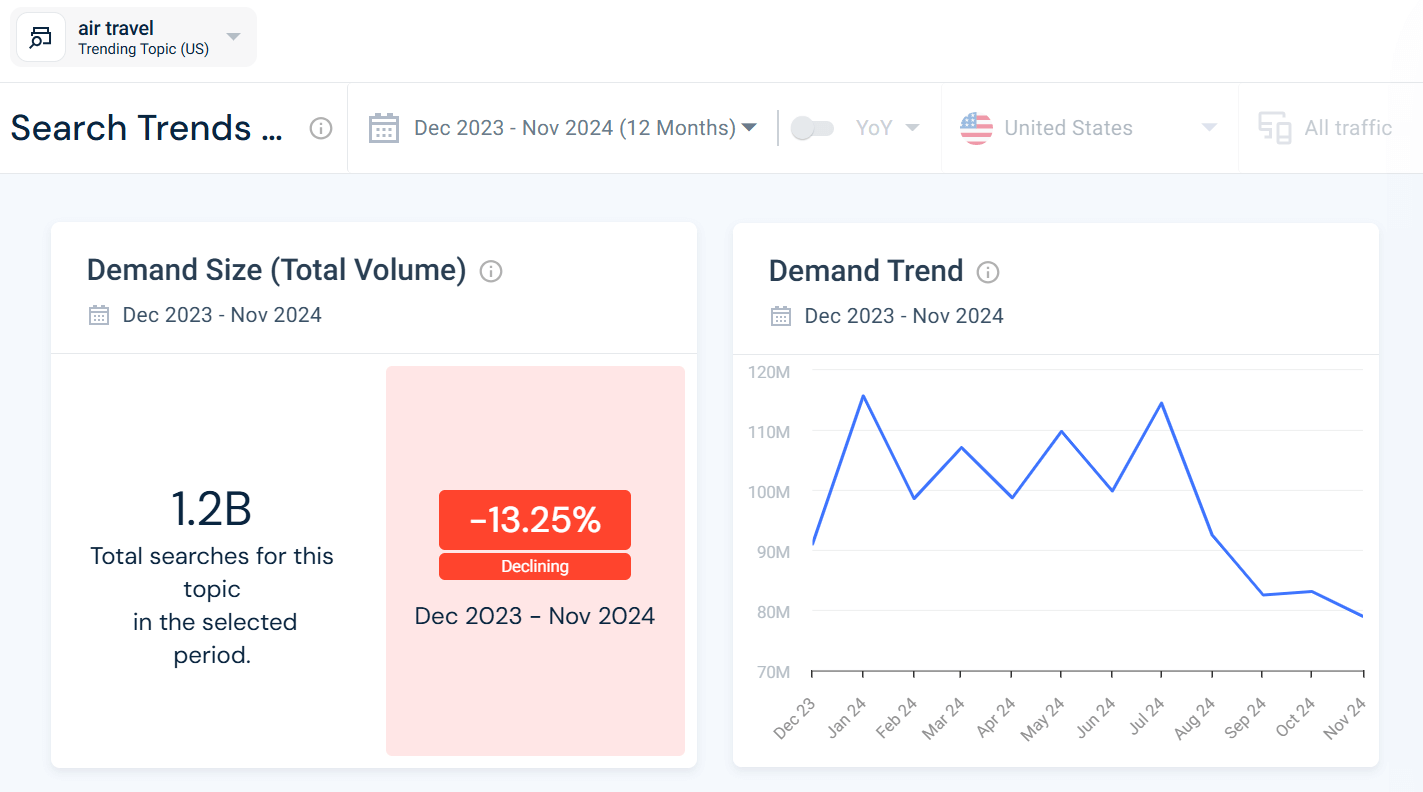Image resolution: width=1423 pixels, height=792 pixels.
Task: Click the Jul 24 peak on the Demand Trend chart
Action: point(1160,404)
